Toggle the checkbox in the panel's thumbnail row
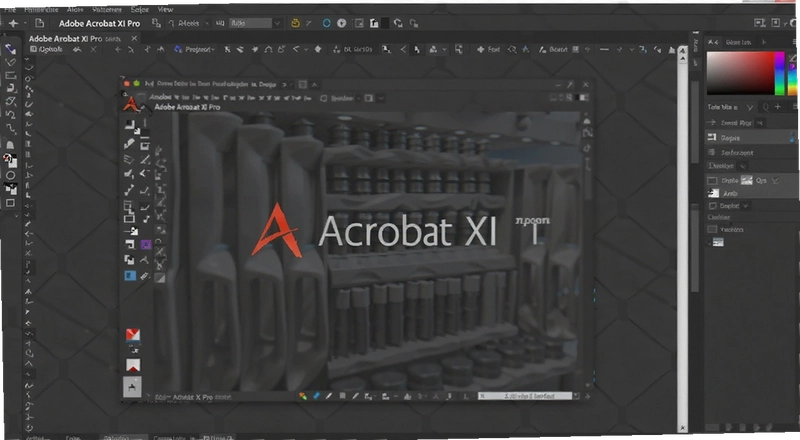 coord(712,180)
